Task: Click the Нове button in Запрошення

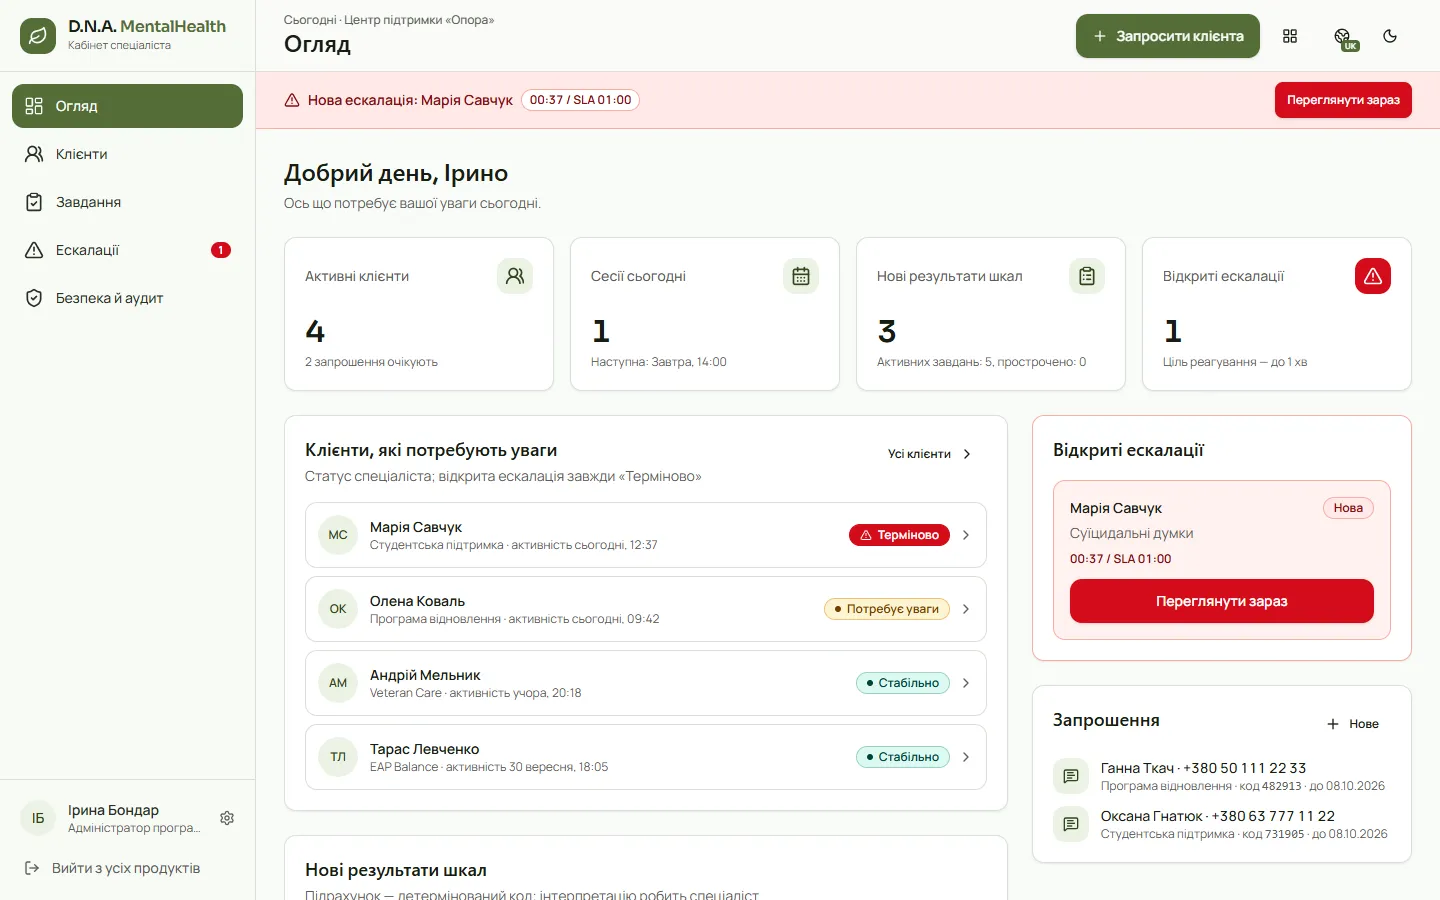Action: coord(1353,724)
